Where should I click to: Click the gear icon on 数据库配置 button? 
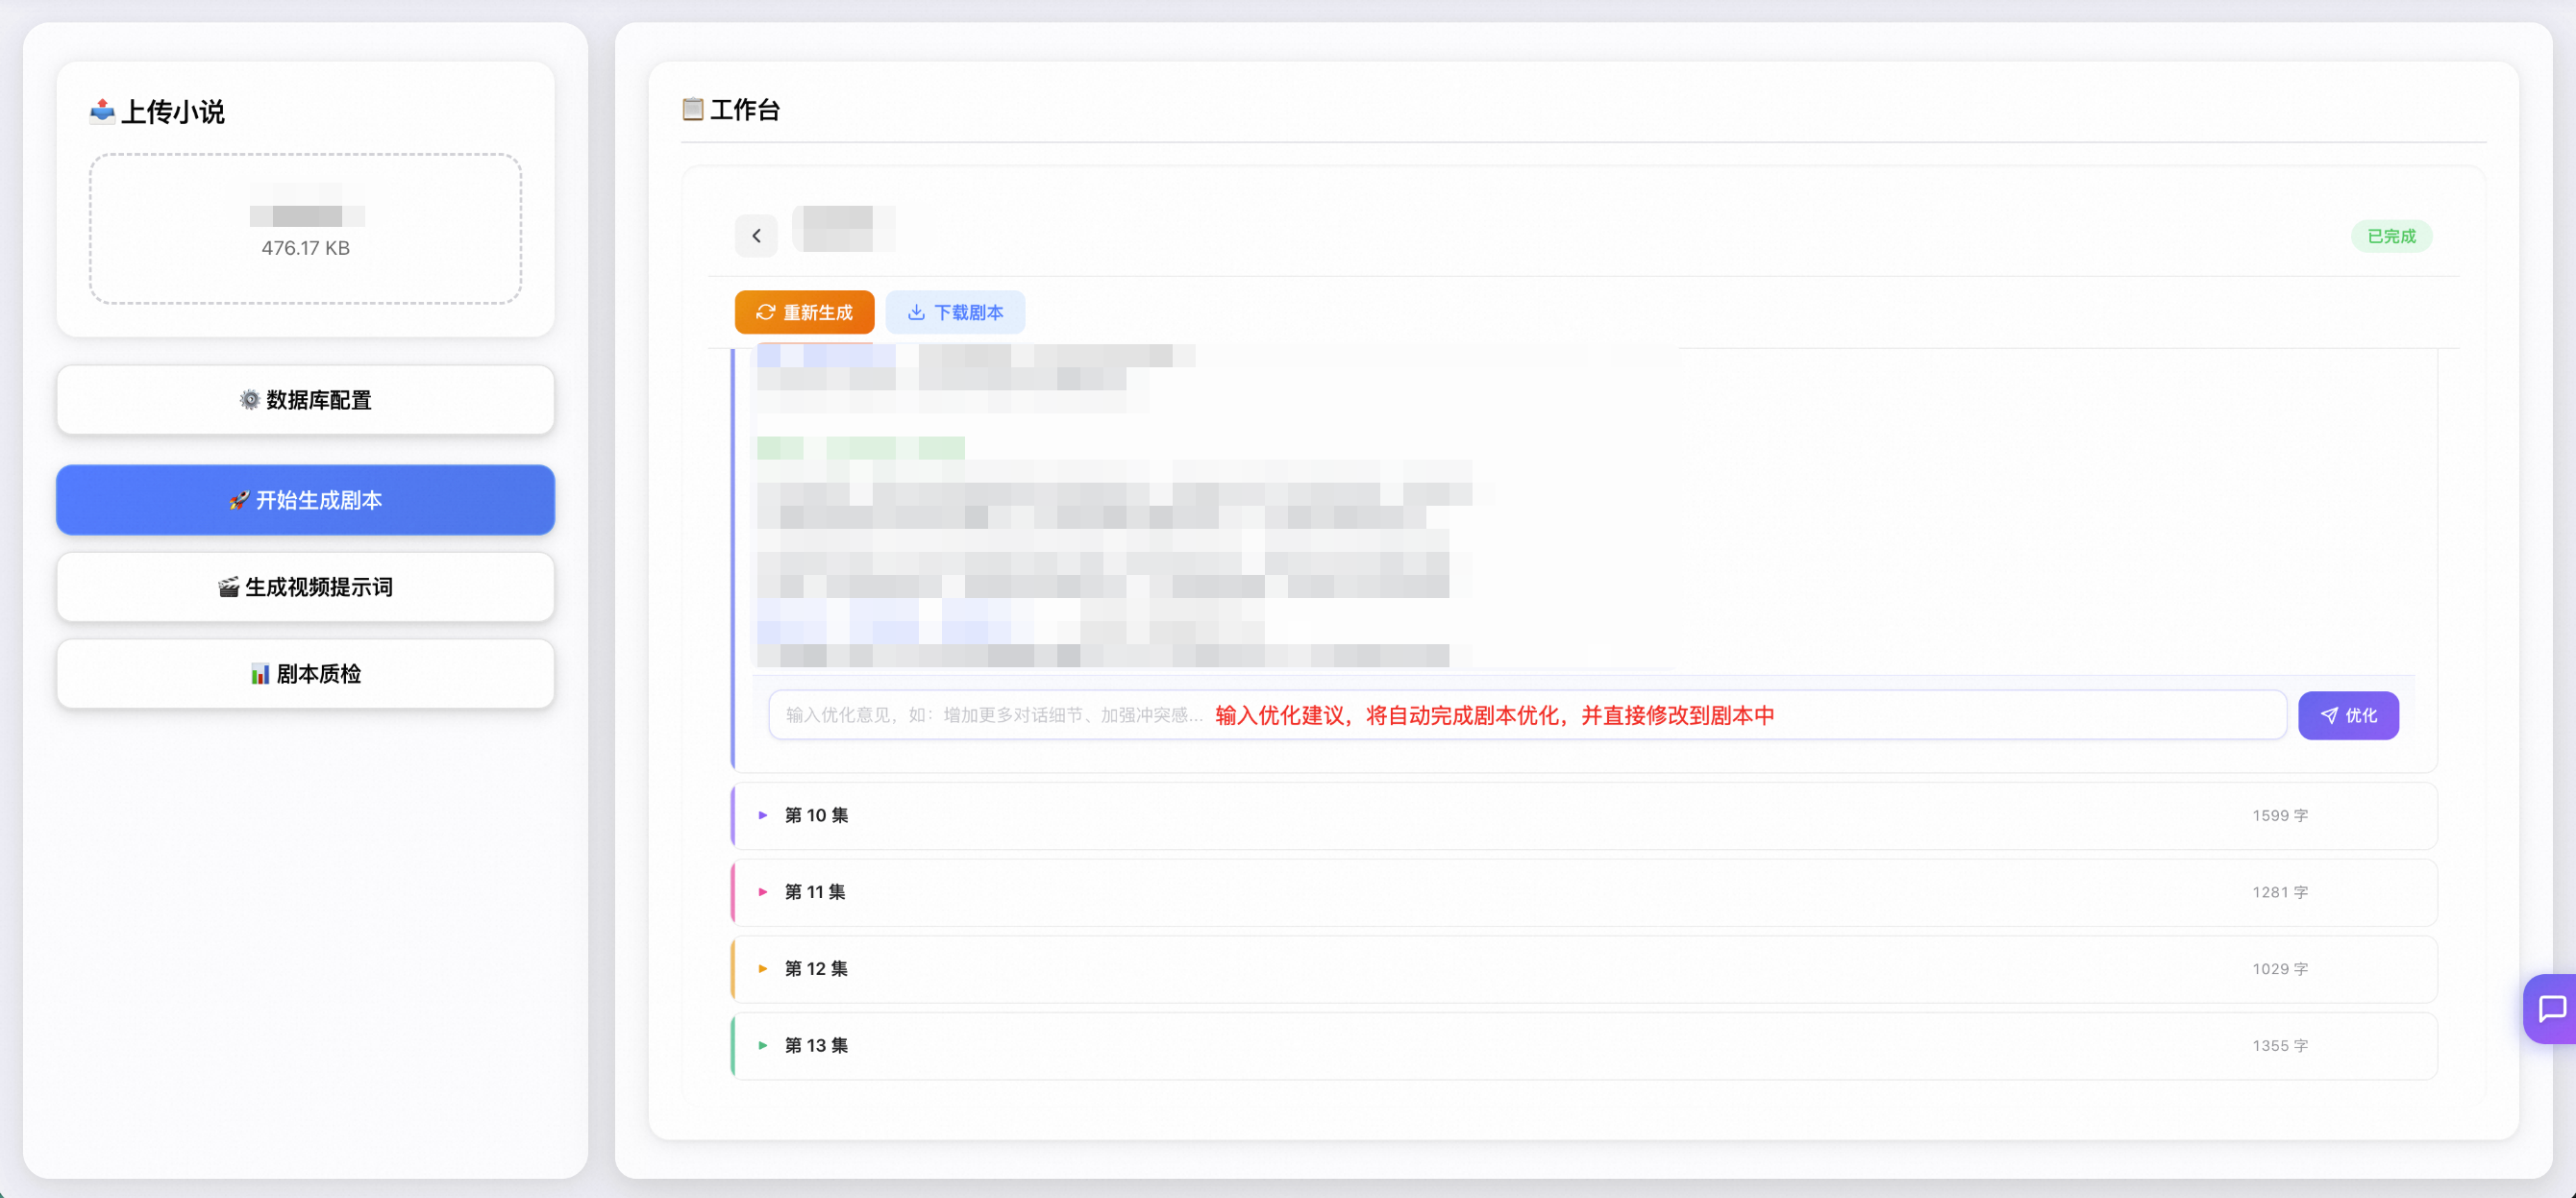[x=249, y=400]
